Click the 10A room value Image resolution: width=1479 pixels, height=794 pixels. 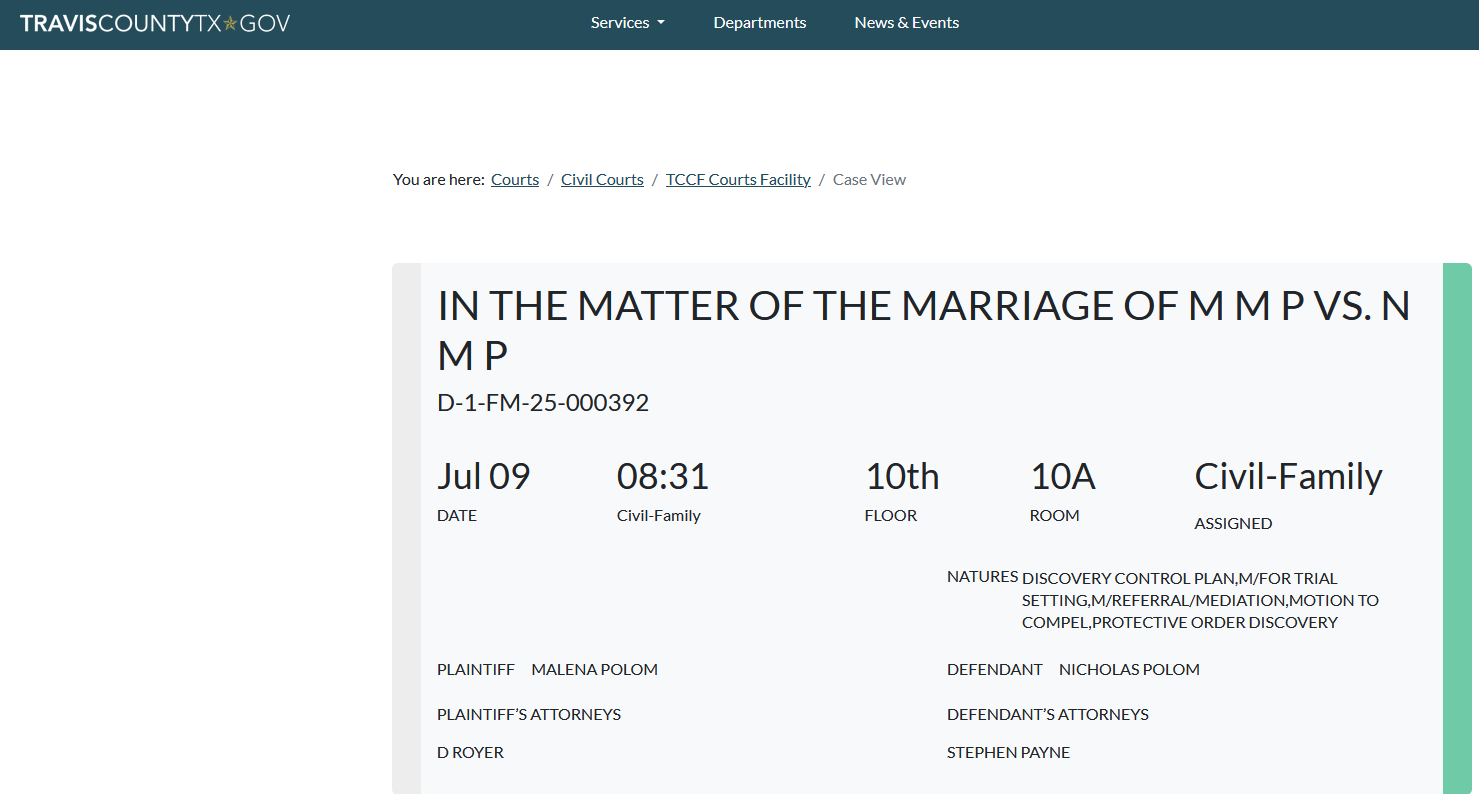click(1063, 476)
